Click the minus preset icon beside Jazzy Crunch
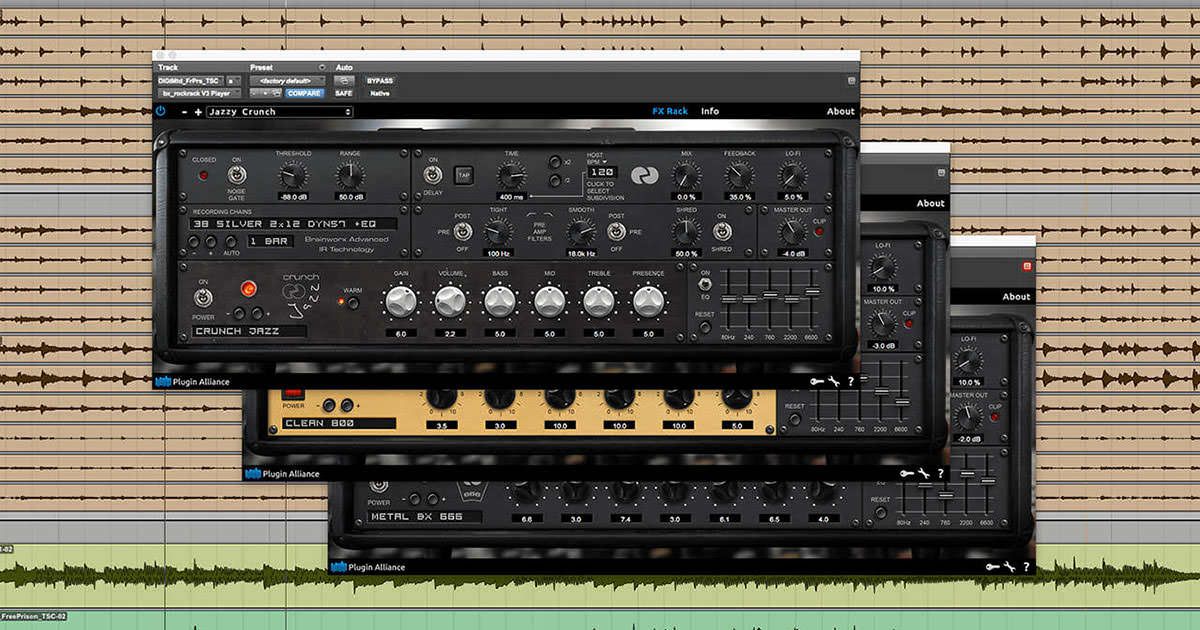This screenshot has width=1200, height=630. [184, 112]
